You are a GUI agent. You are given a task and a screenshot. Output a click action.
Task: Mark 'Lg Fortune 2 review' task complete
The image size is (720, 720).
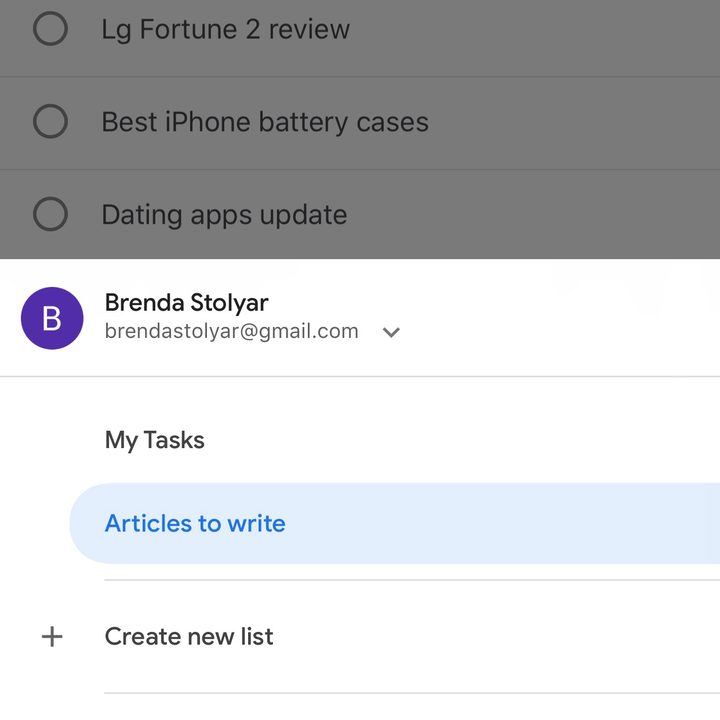click(x=51, y=28)
